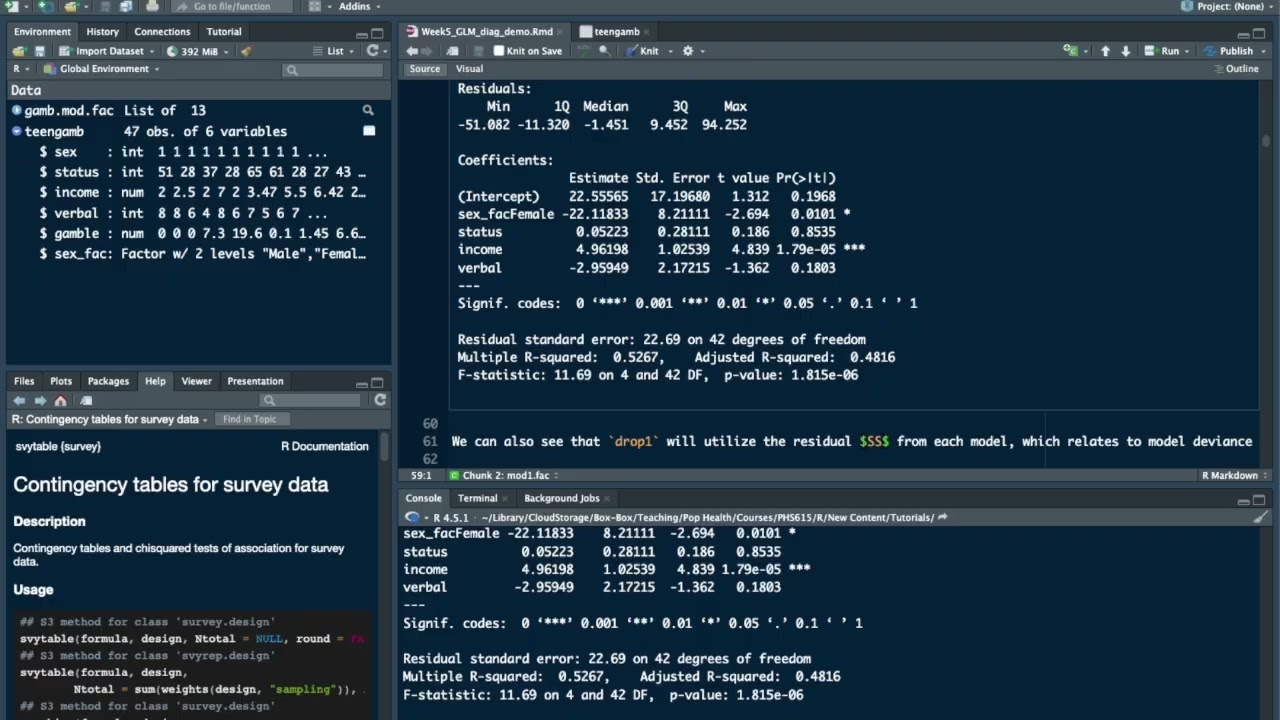Toggle the Knit on Save checkbox
The width and height of the screenshot is (1280, 720).
coord(499,51)
